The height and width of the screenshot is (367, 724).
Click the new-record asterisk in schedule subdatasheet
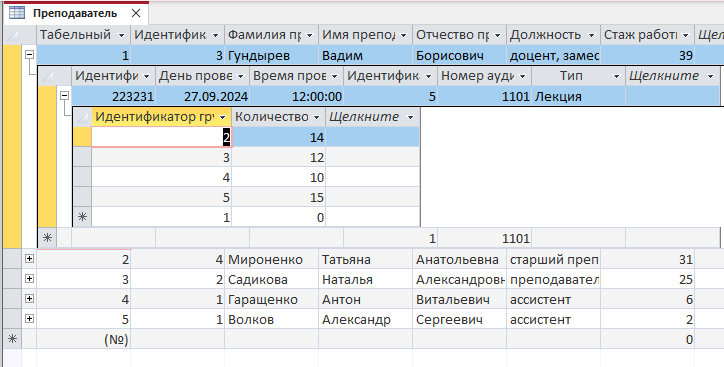(48, 238)
